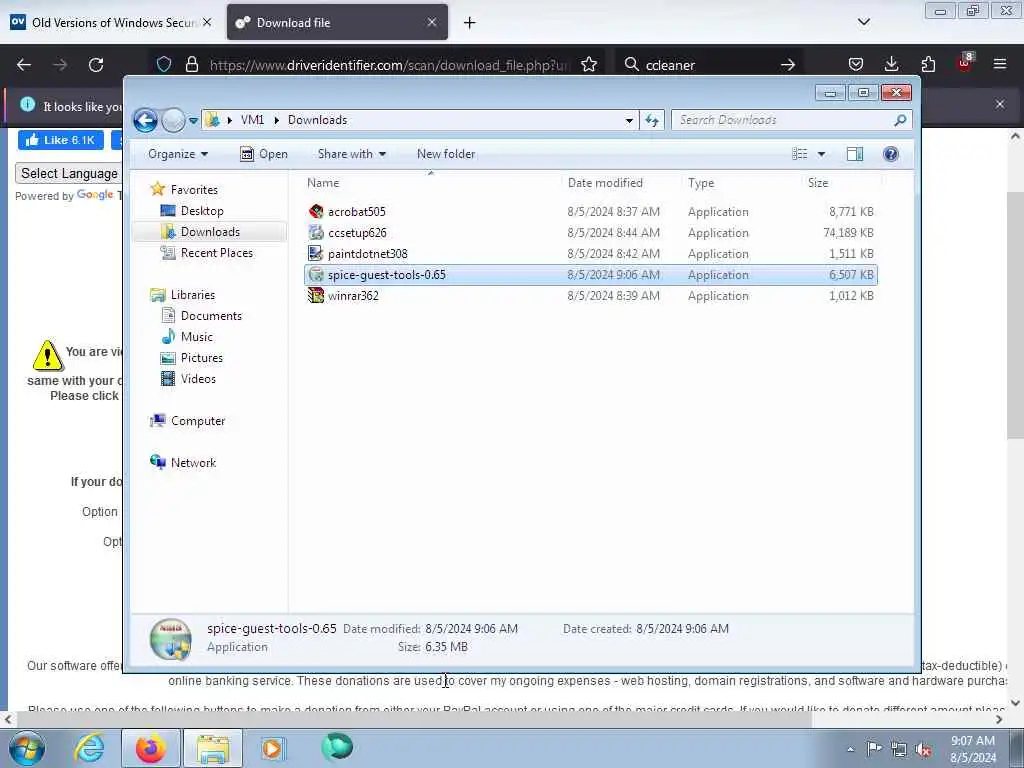
Task: Open the view options dropdown arrow
Action: pyautogui.click(x=822, y=154)
